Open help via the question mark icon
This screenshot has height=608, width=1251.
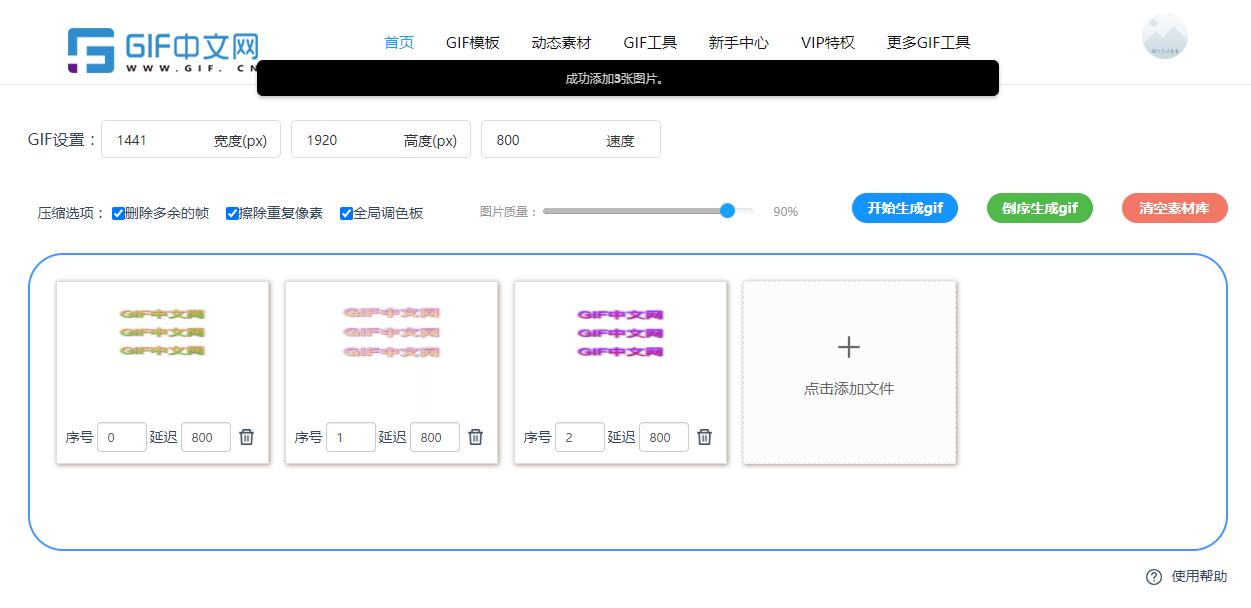pos(1153,576)
